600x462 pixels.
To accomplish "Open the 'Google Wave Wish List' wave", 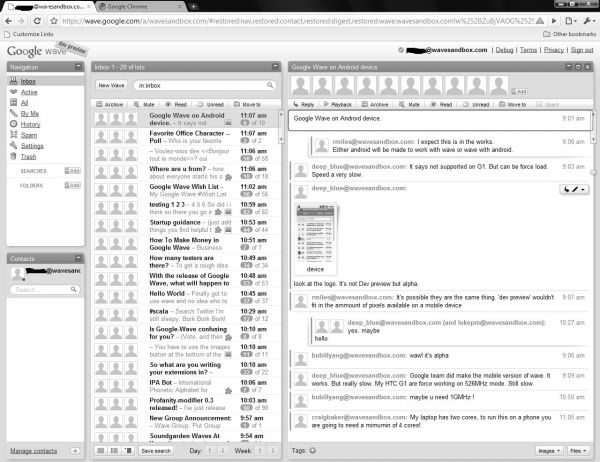I will [x=186, y=190].
